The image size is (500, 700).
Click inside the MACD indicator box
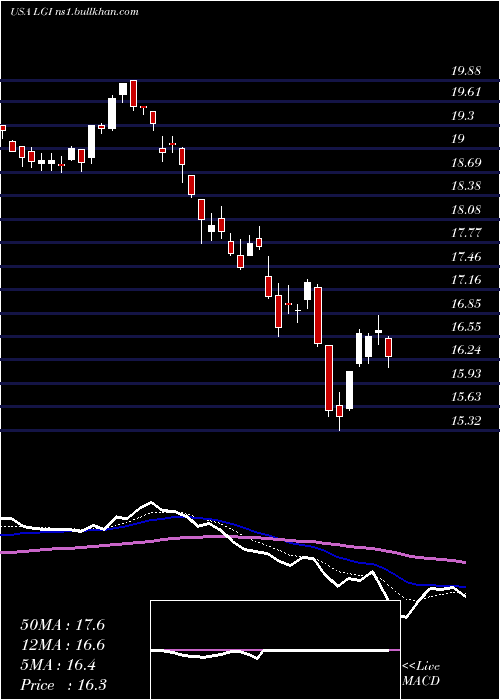pos(275,650)
